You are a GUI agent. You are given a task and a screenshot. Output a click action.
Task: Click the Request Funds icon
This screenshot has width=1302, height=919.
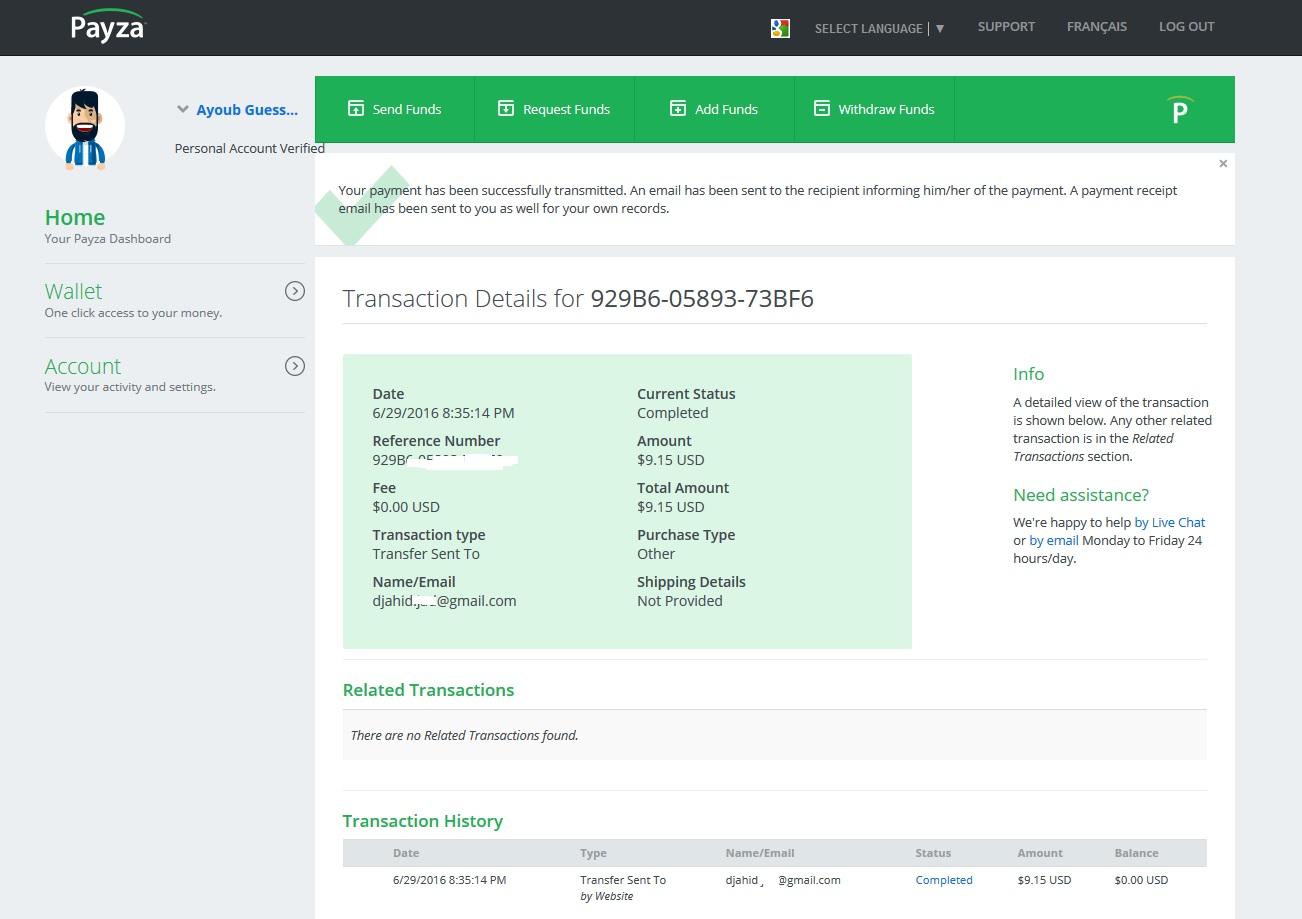(506, 108)
